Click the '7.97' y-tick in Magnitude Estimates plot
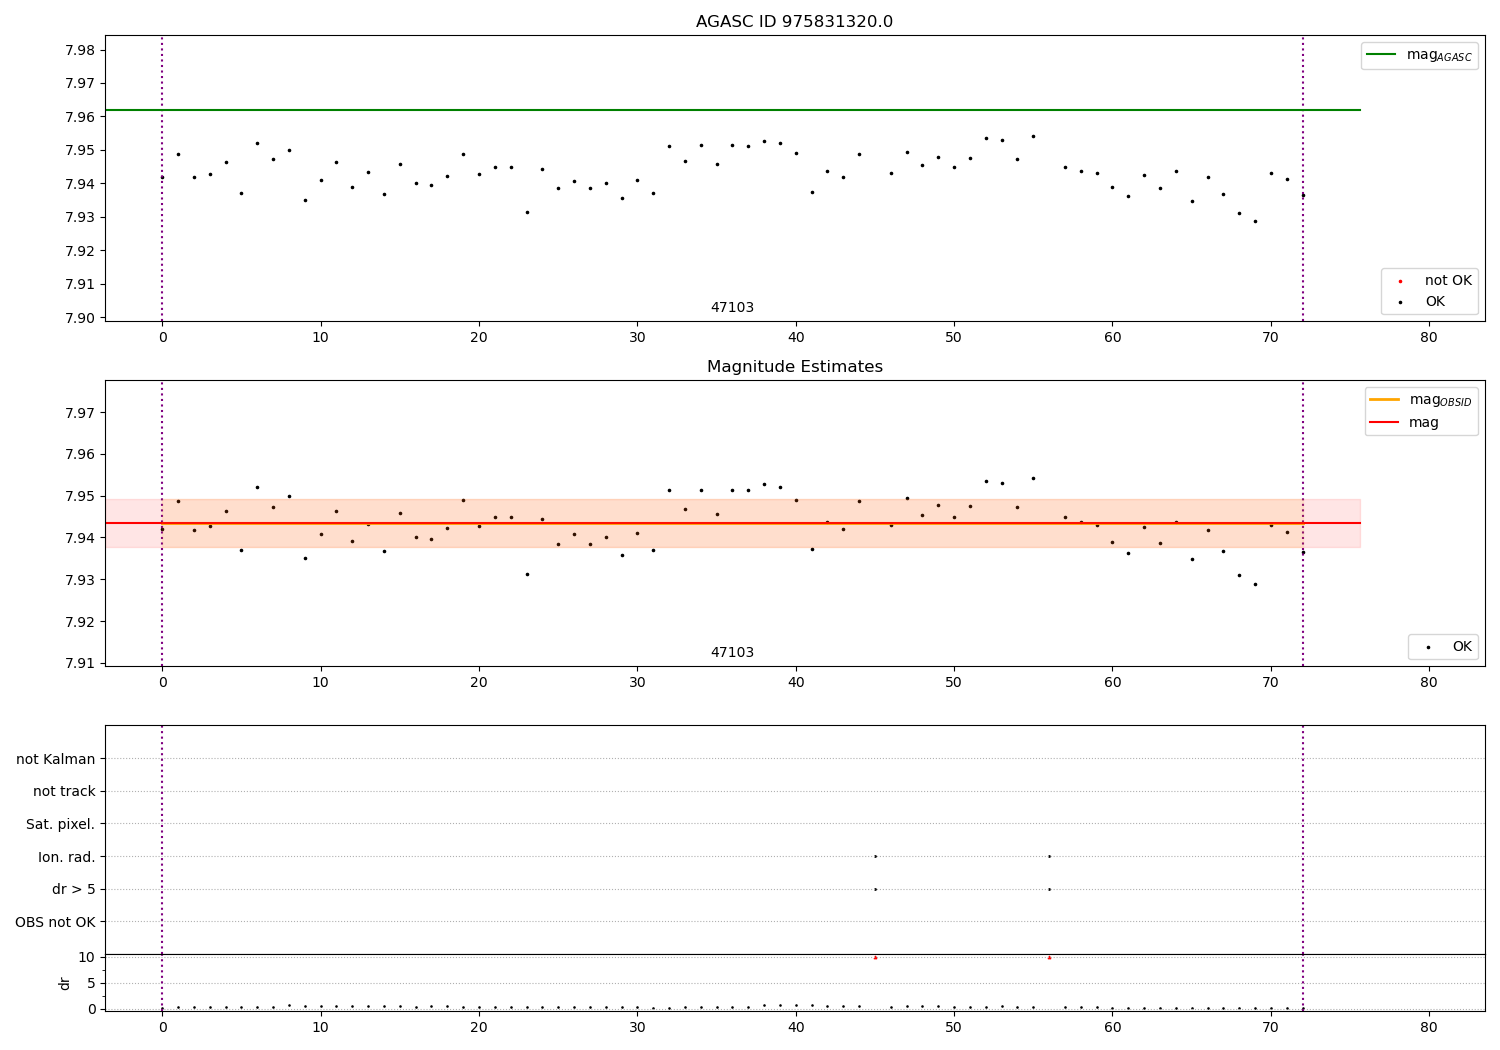The width and height of the screenshot is (1500, 1050). (x=80, y=413)
